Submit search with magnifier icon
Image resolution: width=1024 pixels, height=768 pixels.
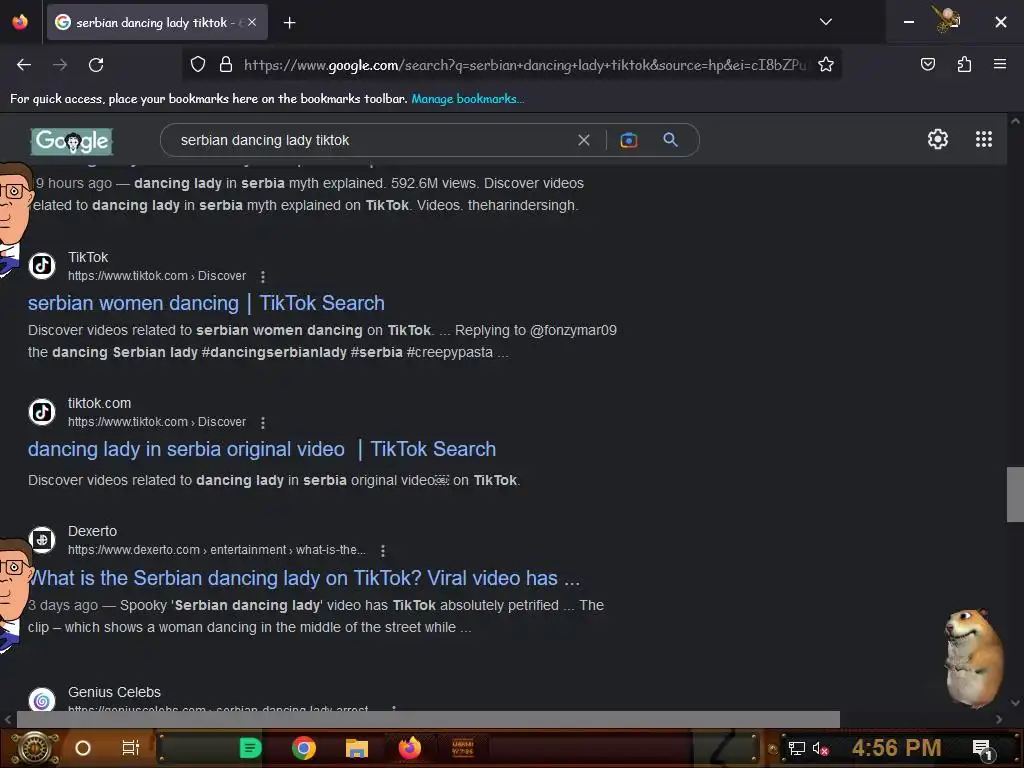tap(670, 140)
